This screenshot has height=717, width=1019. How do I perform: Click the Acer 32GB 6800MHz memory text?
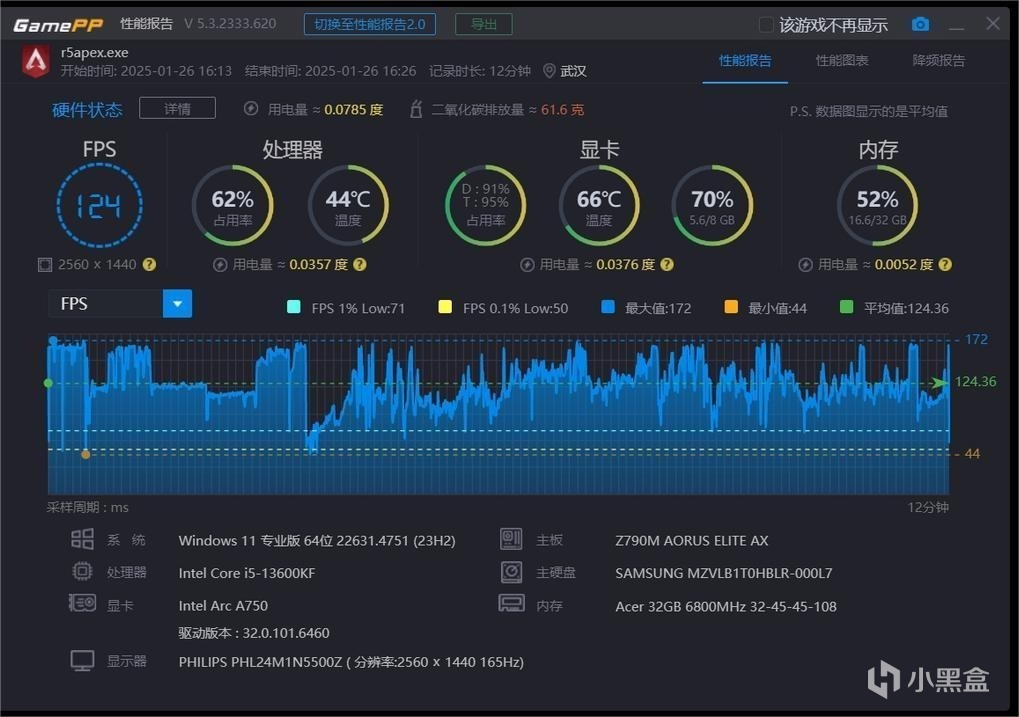click(x=726, y=606)
